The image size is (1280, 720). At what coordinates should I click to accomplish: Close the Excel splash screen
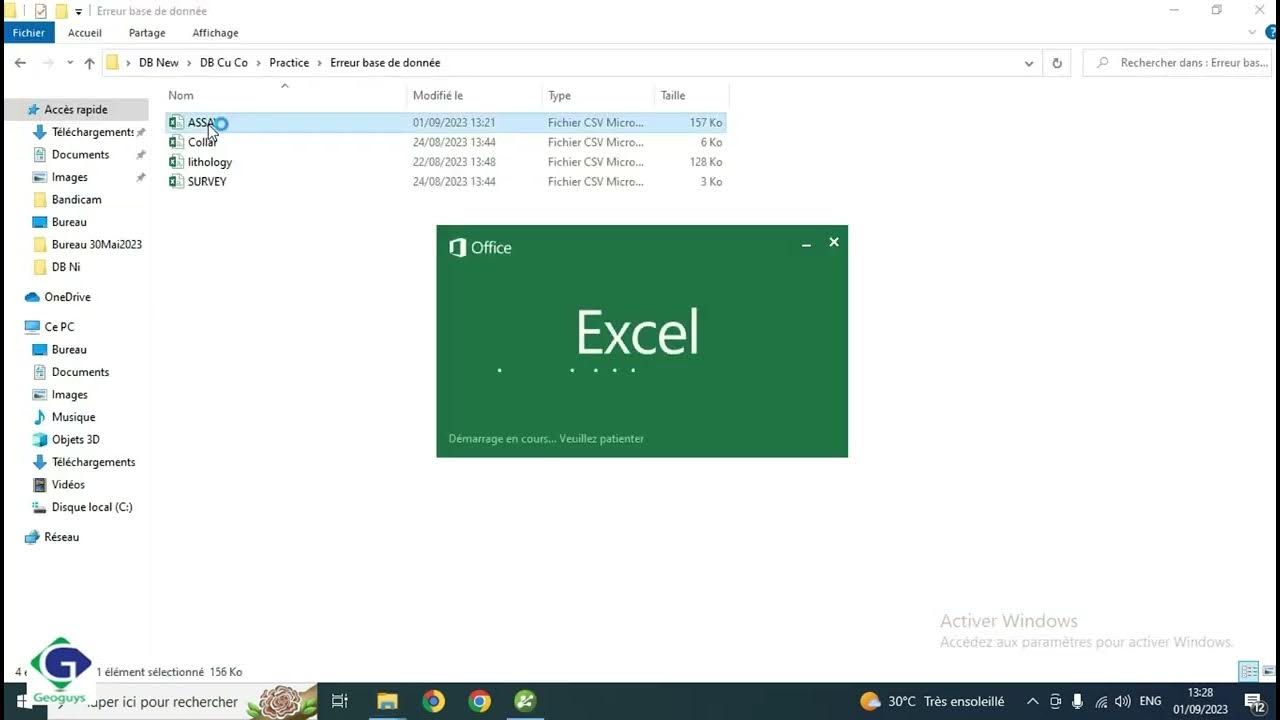click(834, 242)
